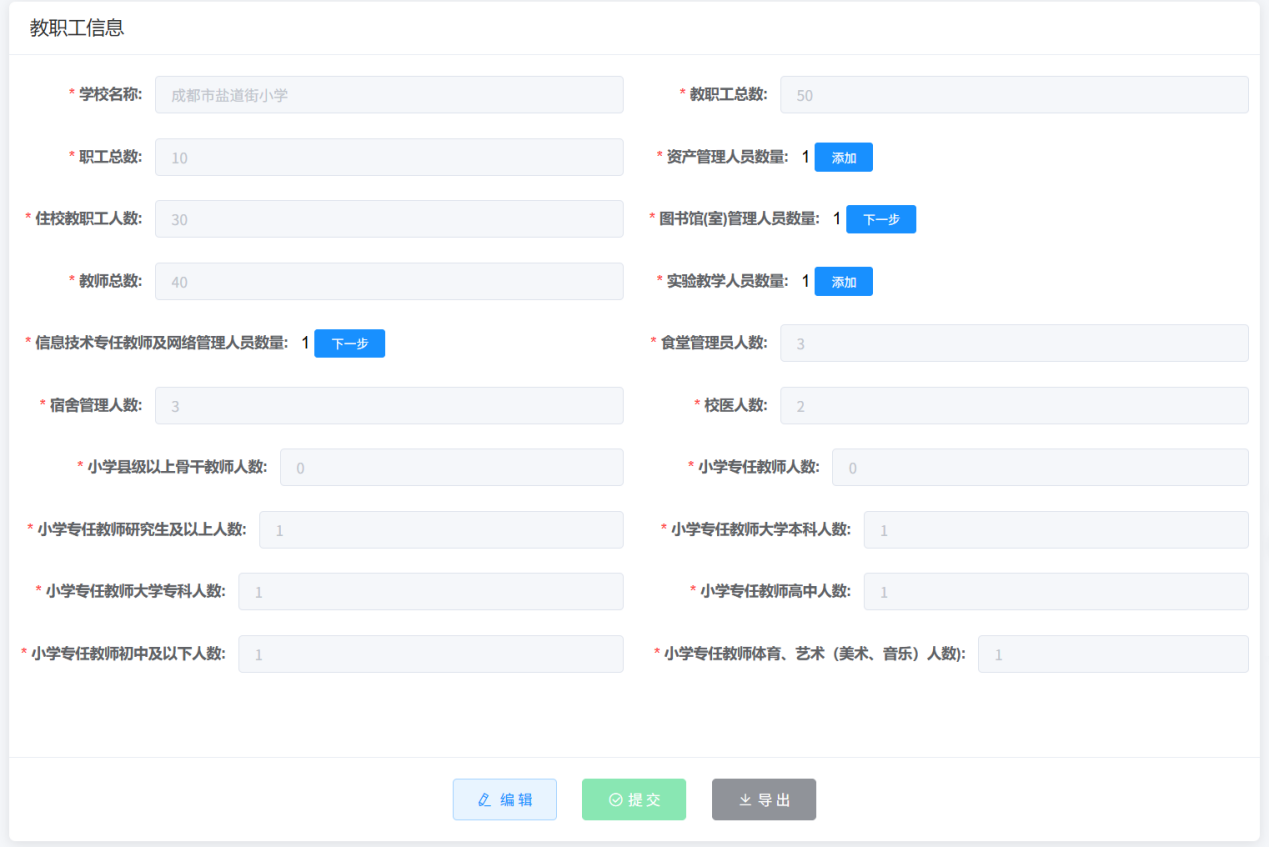
Task: Select the 学校名称 input field
Action: point(389,95)
